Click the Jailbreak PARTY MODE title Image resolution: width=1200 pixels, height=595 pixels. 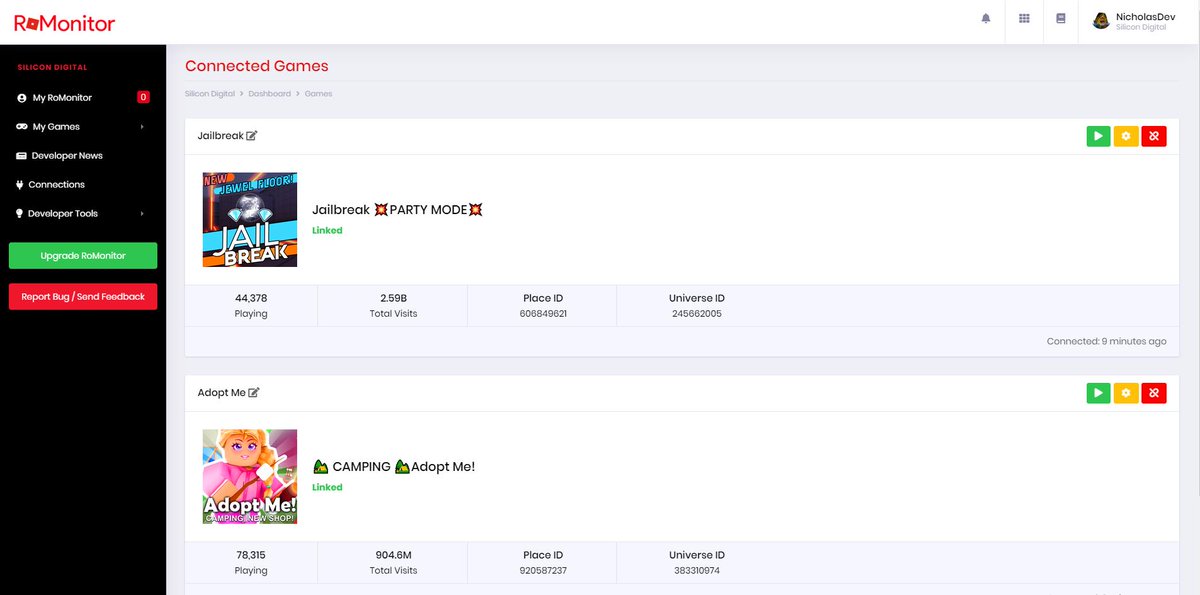coord(398,210)
